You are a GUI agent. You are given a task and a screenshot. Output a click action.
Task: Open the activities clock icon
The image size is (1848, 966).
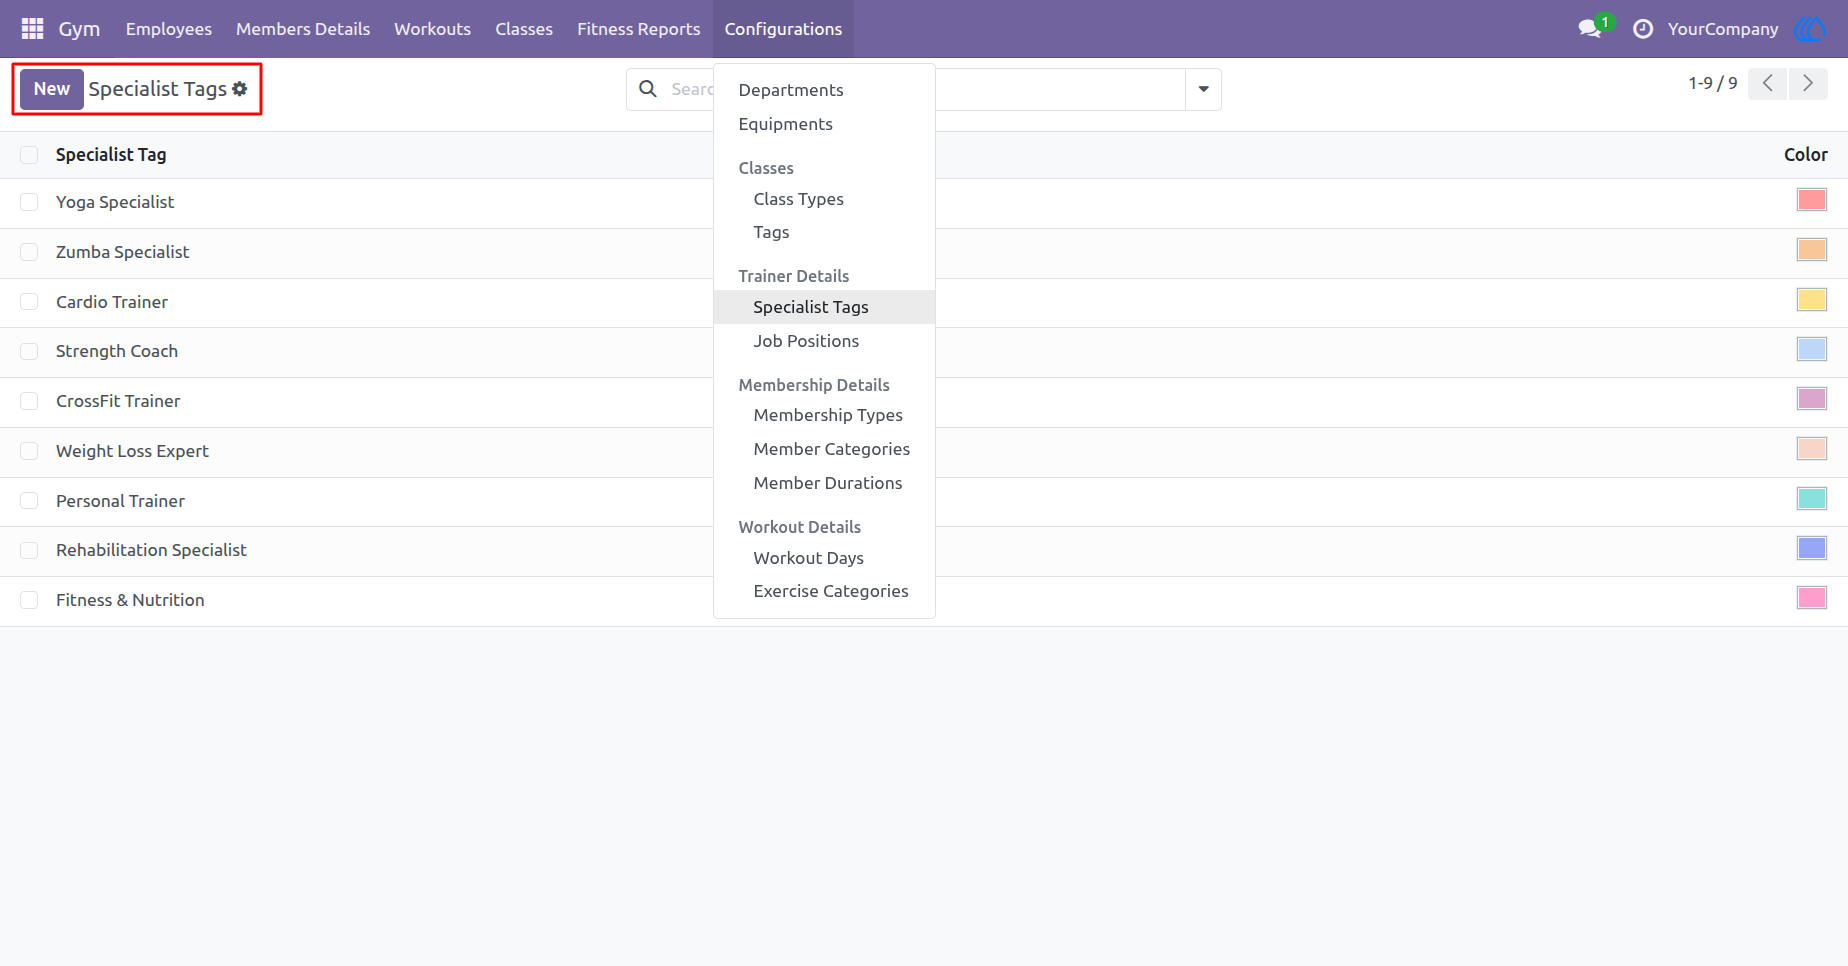click(1643, 29)
